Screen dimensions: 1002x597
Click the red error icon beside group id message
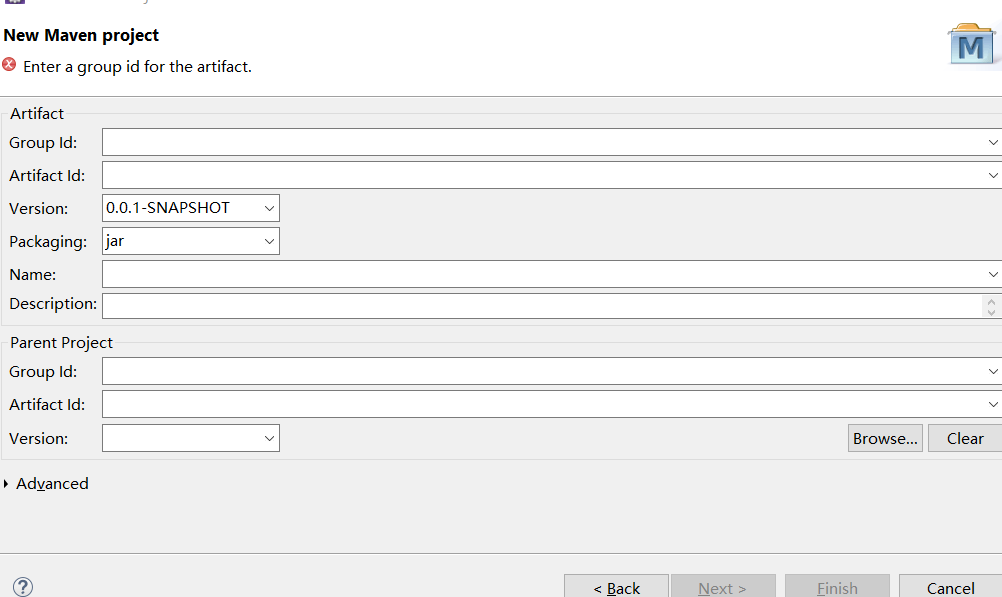pyautogui.click(x=9, y=65)
